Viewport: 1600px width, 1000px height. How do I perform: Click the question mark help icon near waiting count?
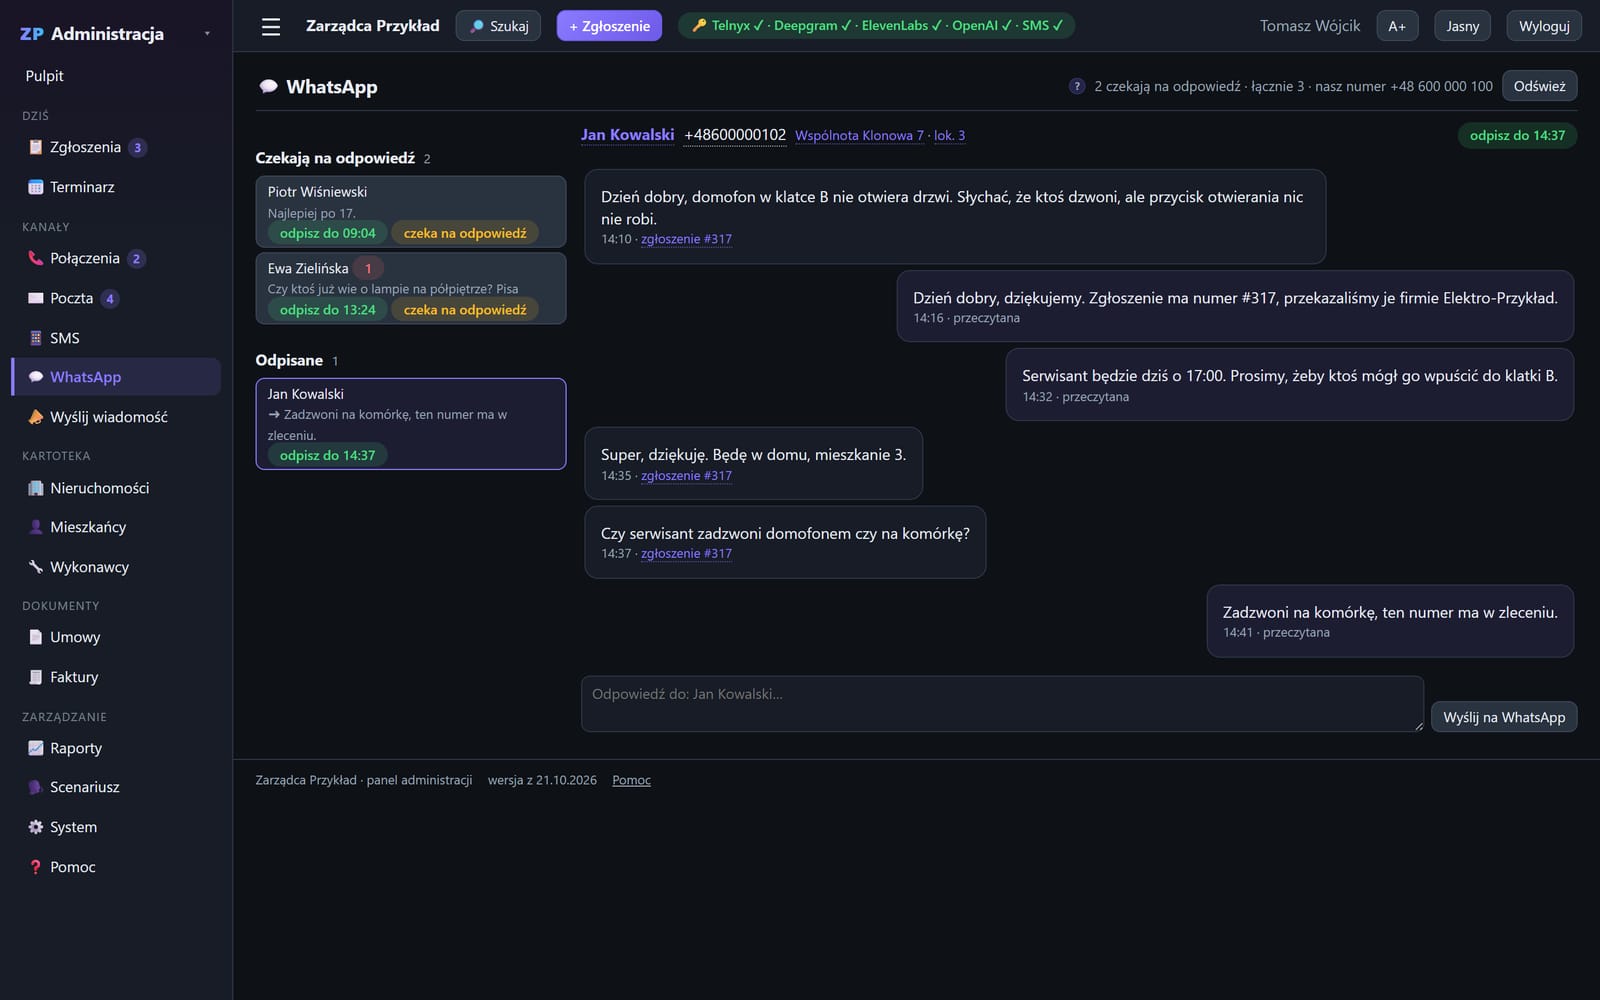tap(1076, 86)
